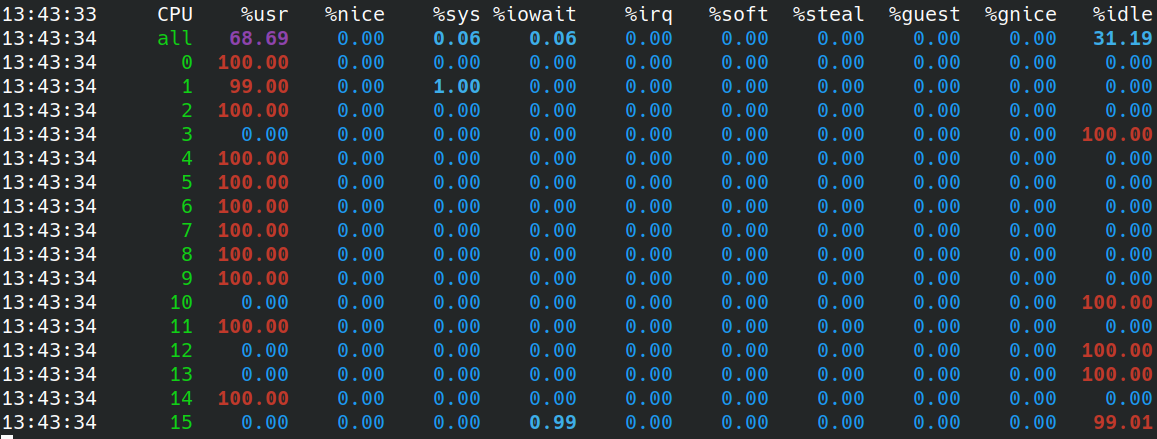1157x439 pixels.
Task: Select the %guest column header
Action: click(x=925, y=15)
